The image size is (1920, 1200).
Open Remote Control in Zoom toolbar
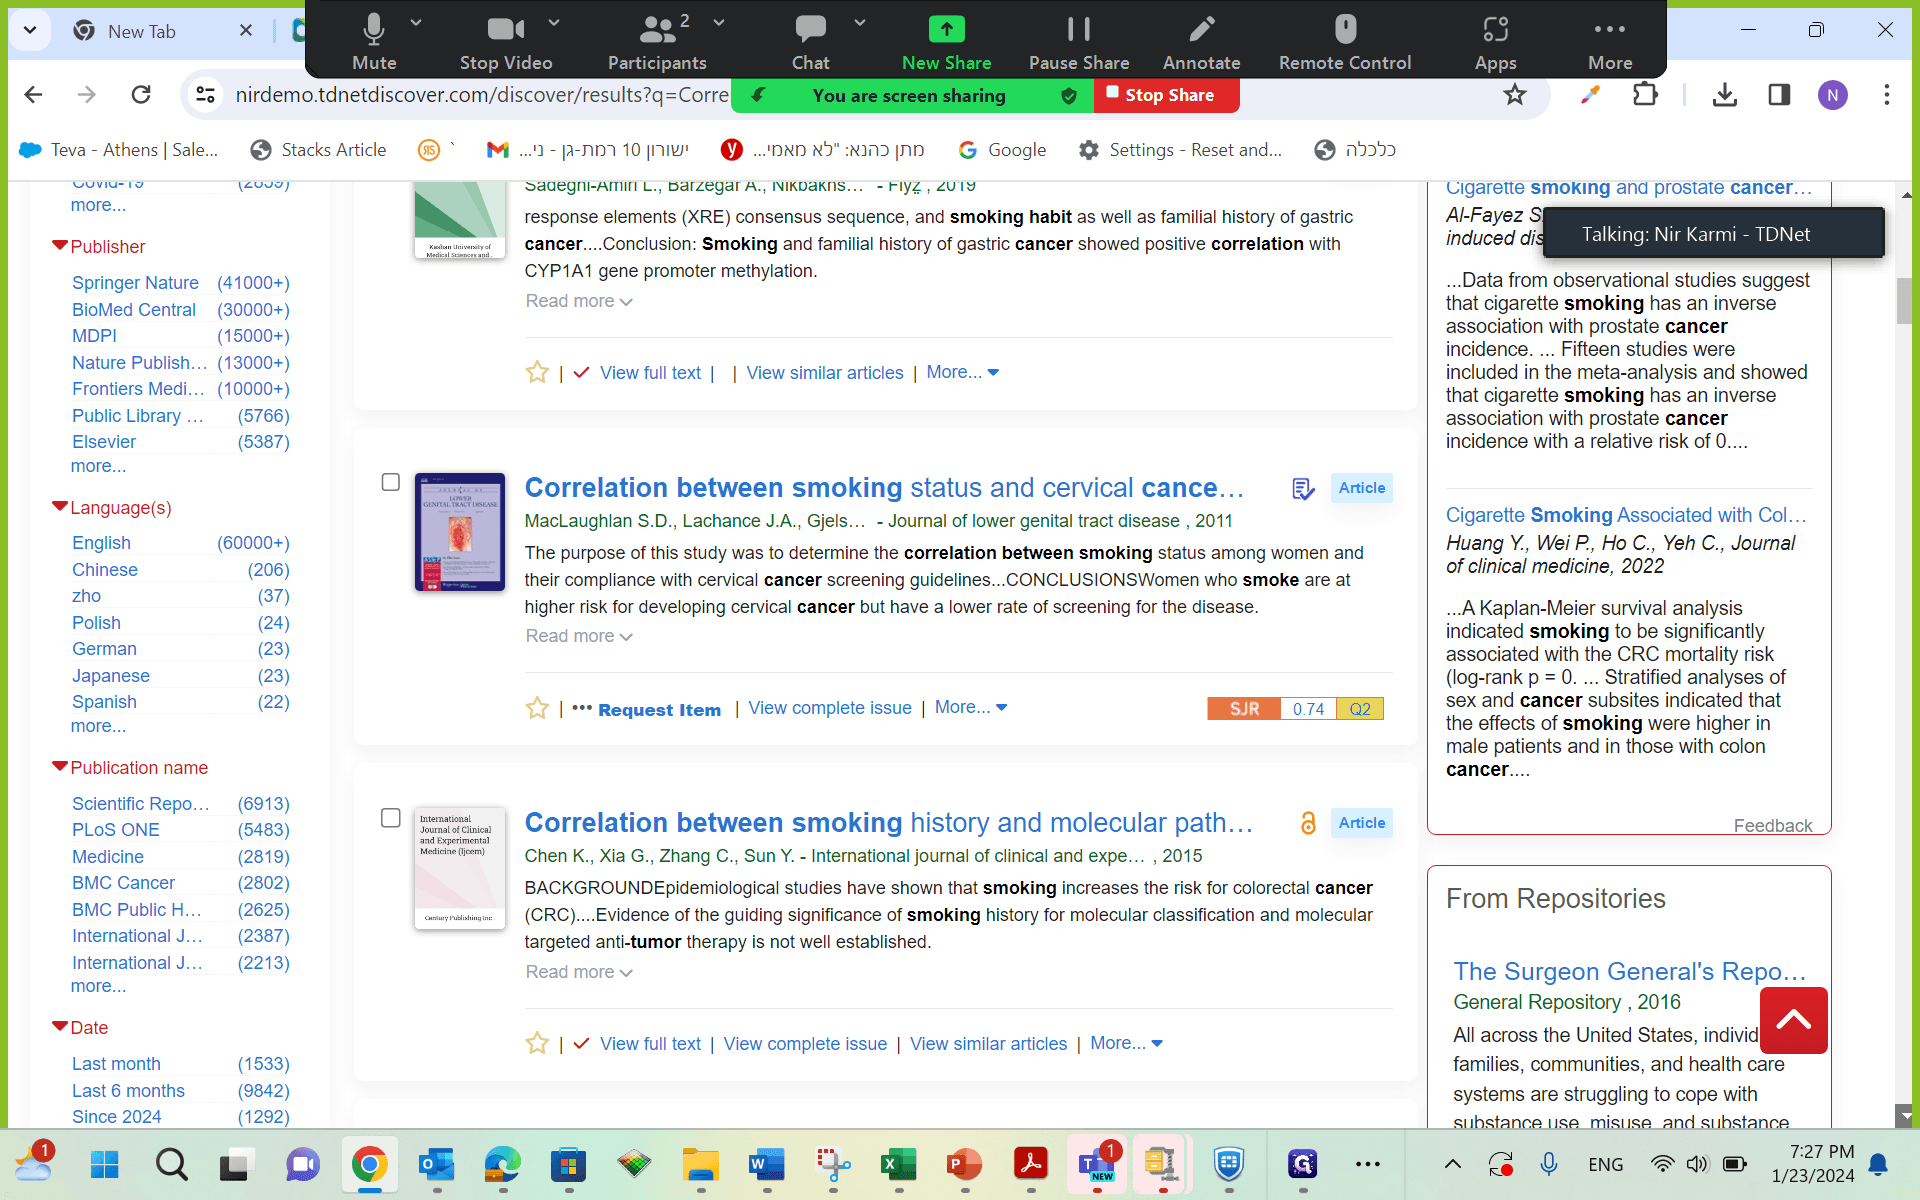(x=1345, y=42)
